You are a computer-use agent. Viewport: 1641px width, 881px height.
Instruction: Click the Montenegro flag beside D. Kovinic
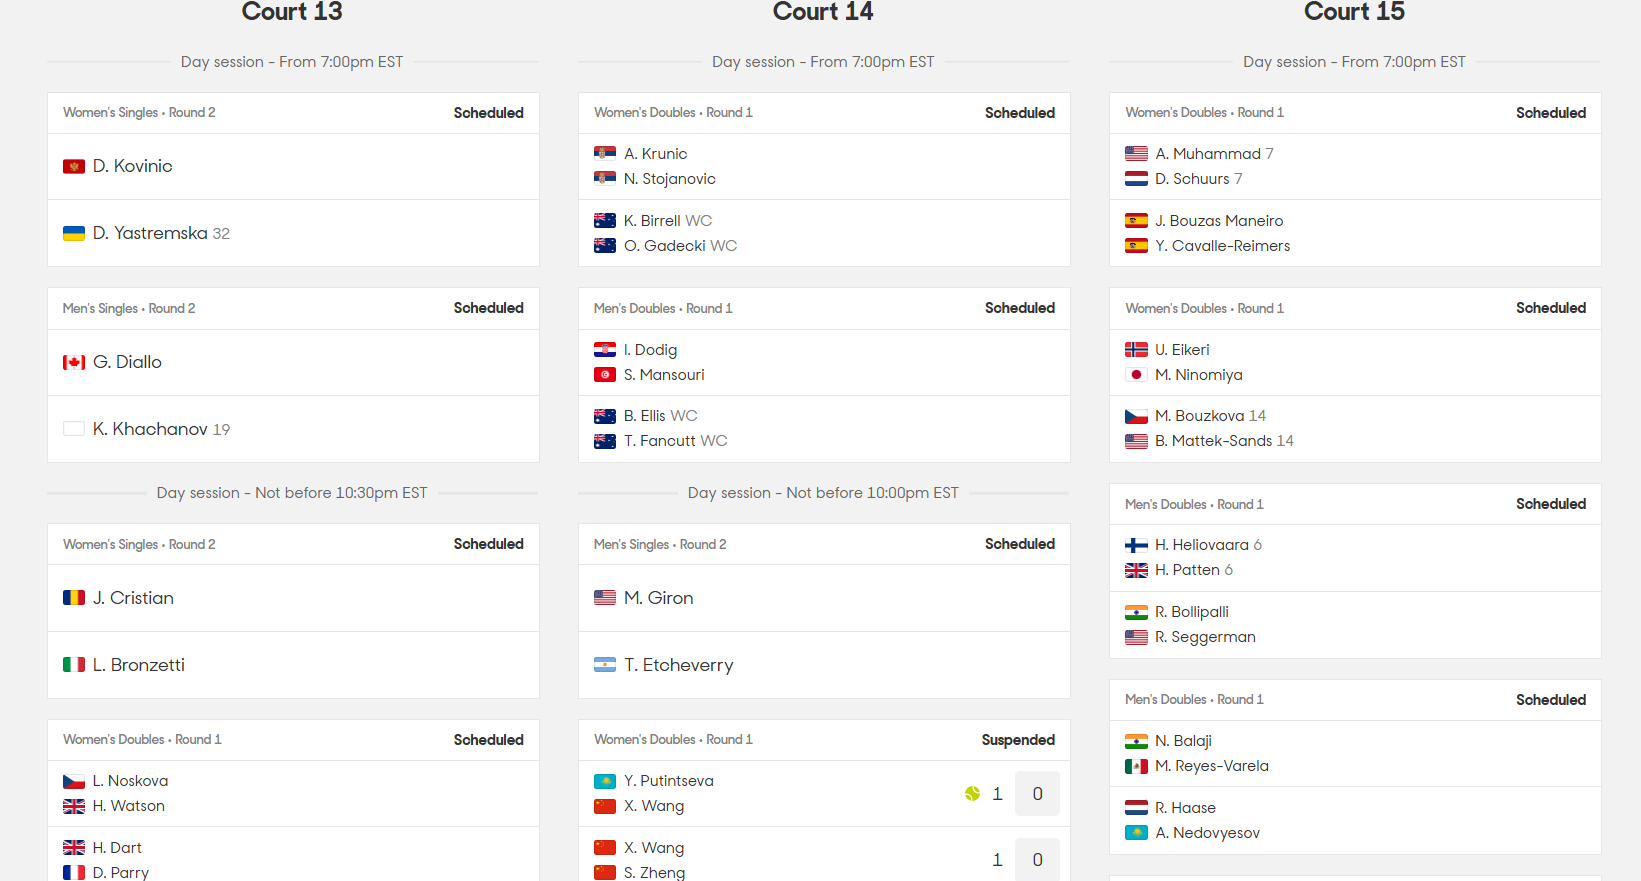pyautogui.click(x=74, y=167)
